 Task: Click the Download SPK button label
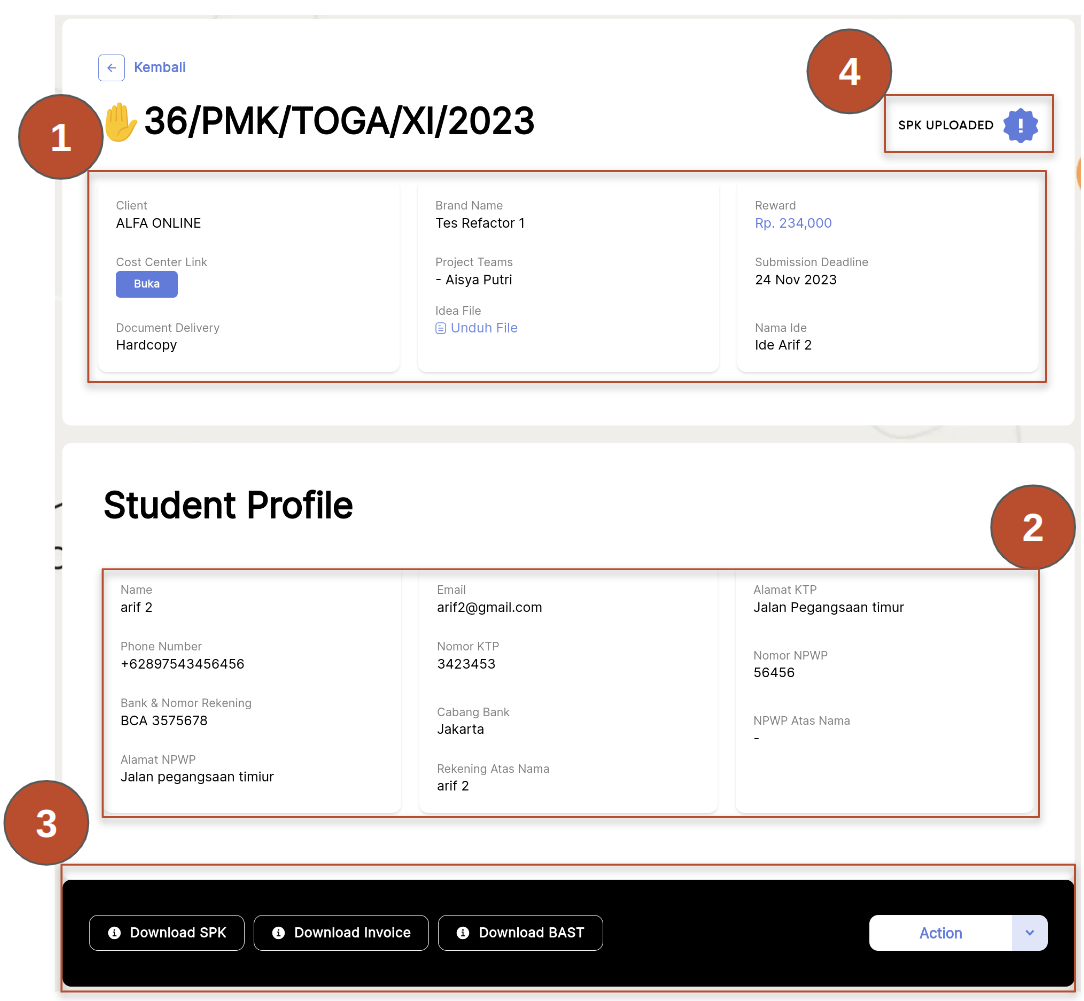coord(178,933)
